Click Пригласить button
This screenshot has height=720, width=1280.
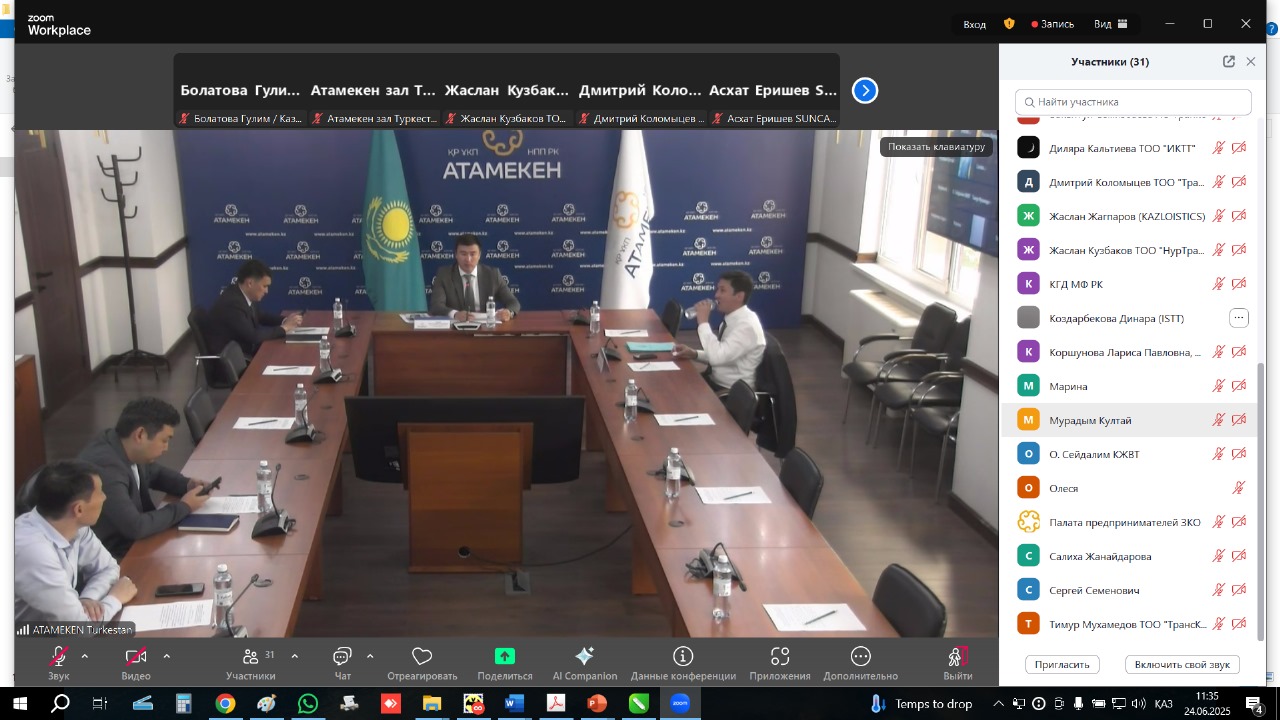[x=1062, y=665]
